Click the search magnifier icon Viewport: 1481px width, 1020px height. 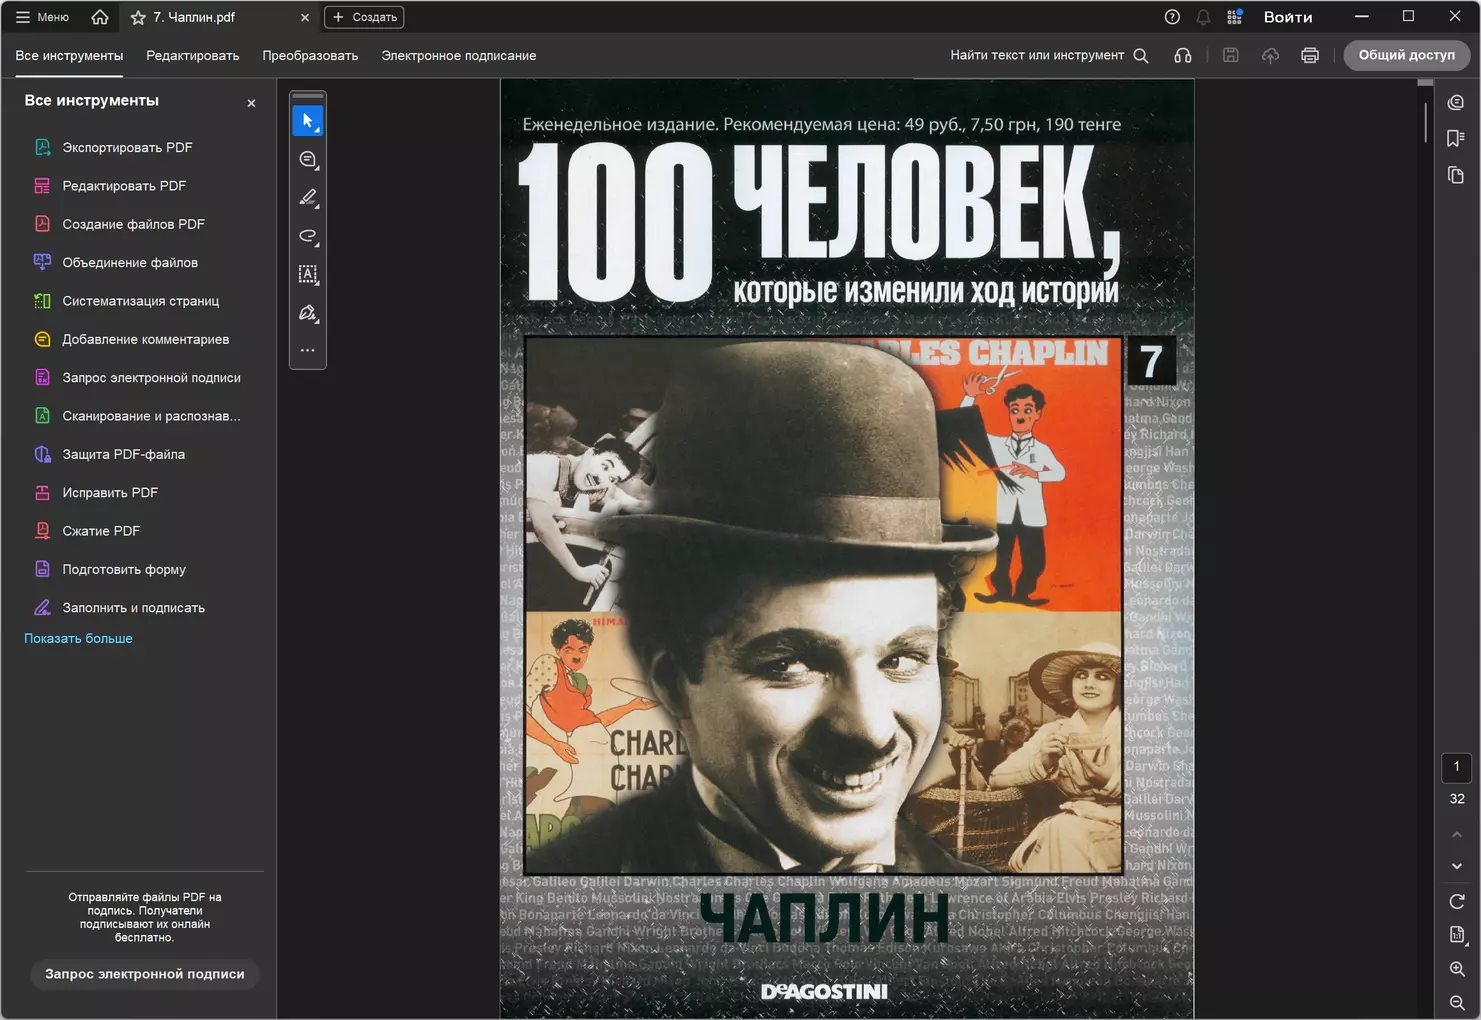(1141, 56)
